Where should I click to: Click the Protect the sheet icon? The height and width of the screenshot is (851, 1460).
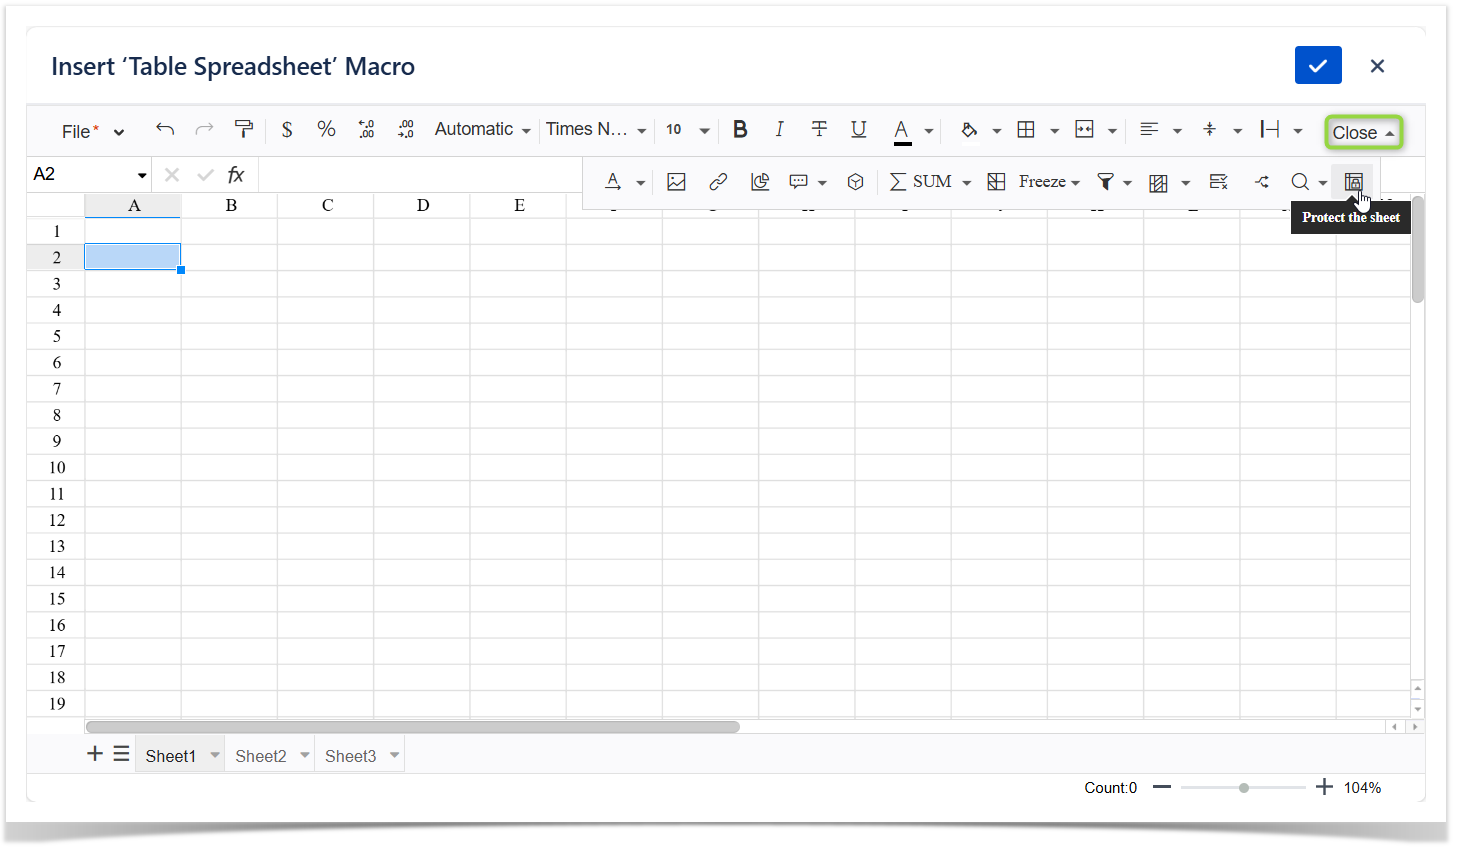1353,182
